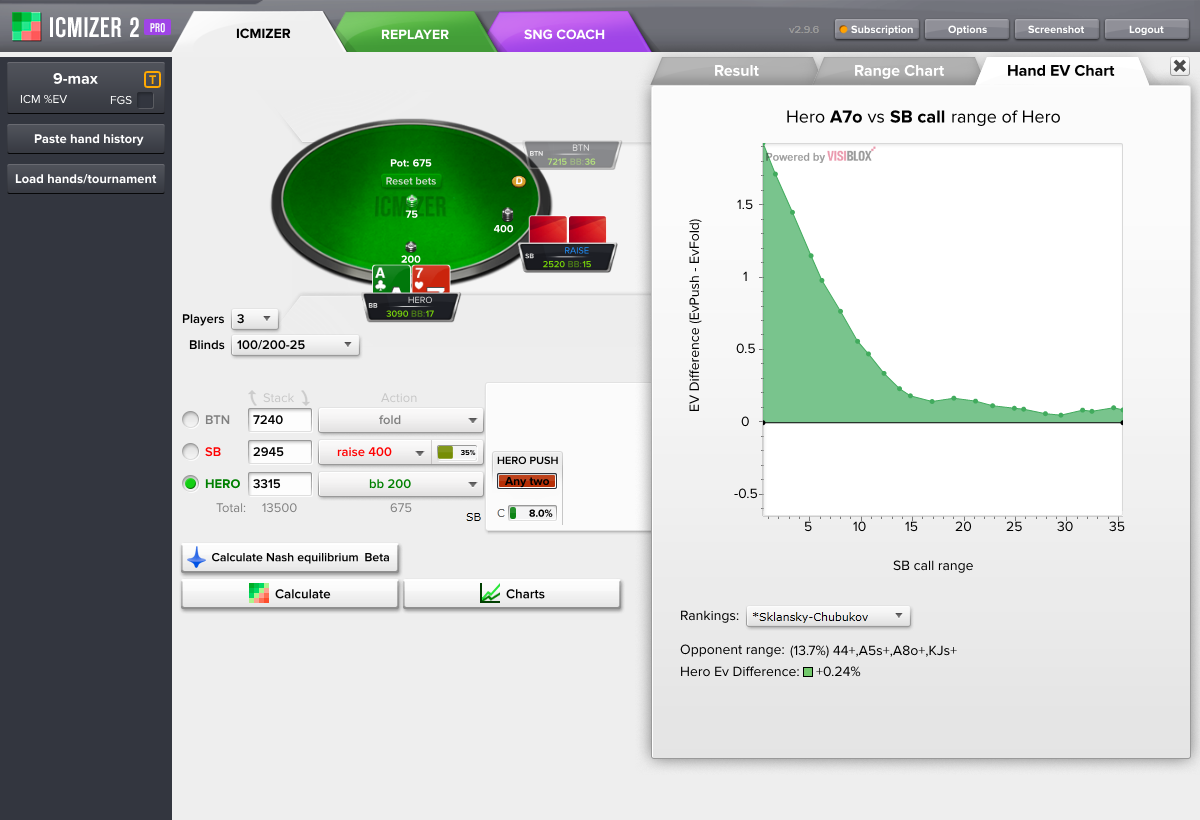This screenshot has height=820, width=1200.
Task: Click Hero's 7 of hearts card
Action: (431, 279)
